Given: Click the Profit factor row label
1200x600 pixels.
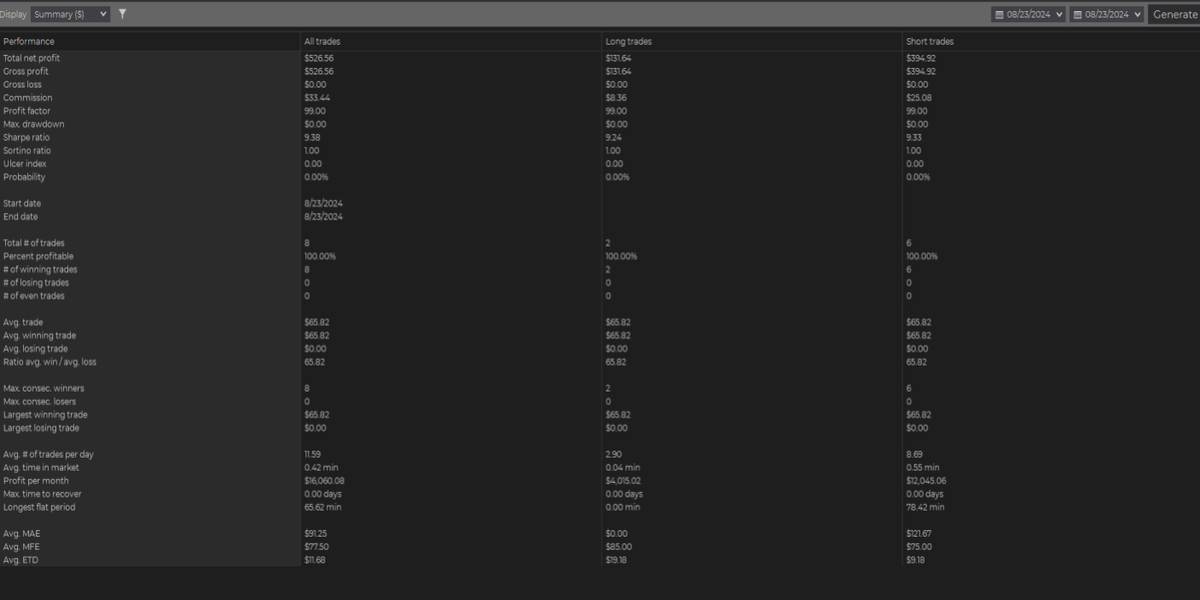Looking at the screenshot, I should [x=27, y=111].
